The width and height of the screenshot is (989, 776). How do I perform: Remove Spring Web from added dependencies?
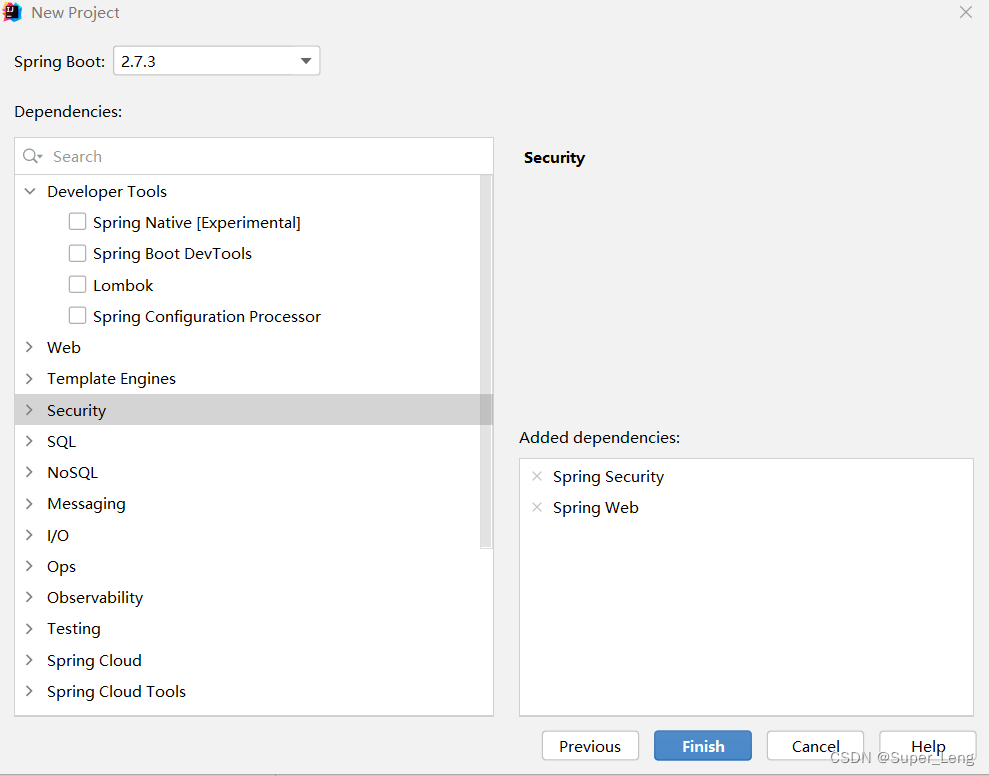[537, 507]
